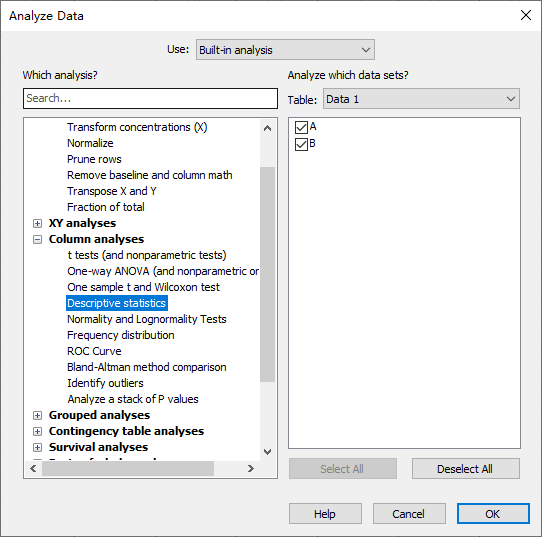The height and width of the screenshot is (537, 542).
Task: Click the Deselect All button
Action: point(465,469)
